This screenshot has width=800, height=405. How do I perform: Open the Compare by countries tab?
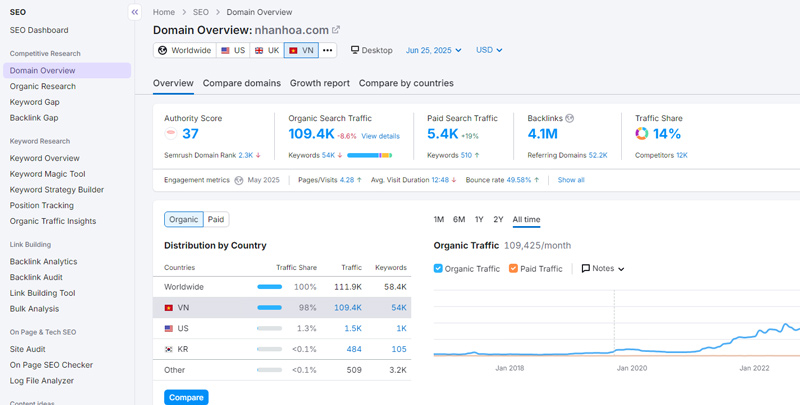406,83
